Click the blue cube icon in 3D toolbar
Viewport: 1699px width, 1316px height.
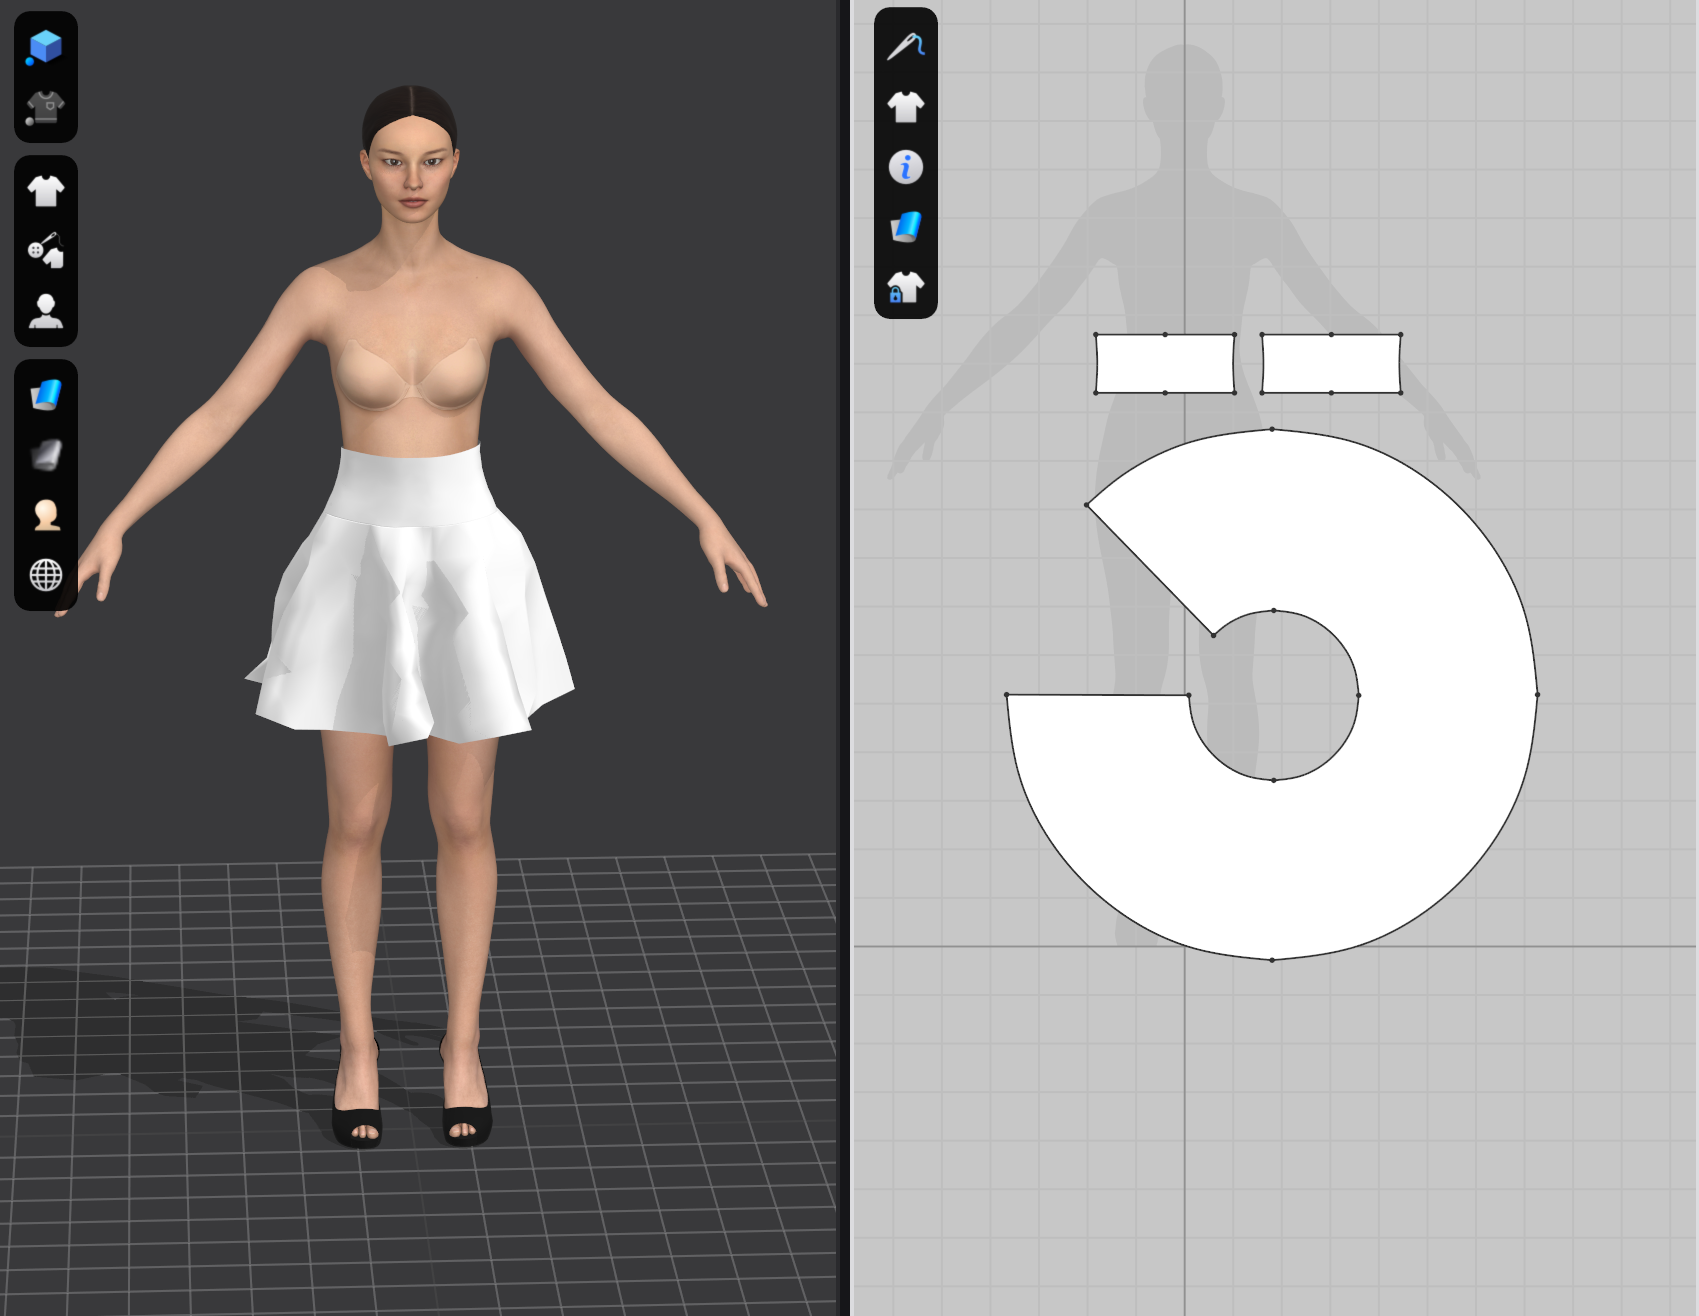click(x=45, y=46)
